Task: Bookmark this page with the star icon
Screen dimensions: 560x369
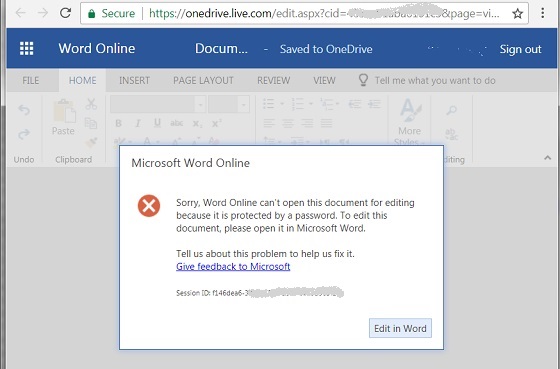Action: (x=517, y=14)
